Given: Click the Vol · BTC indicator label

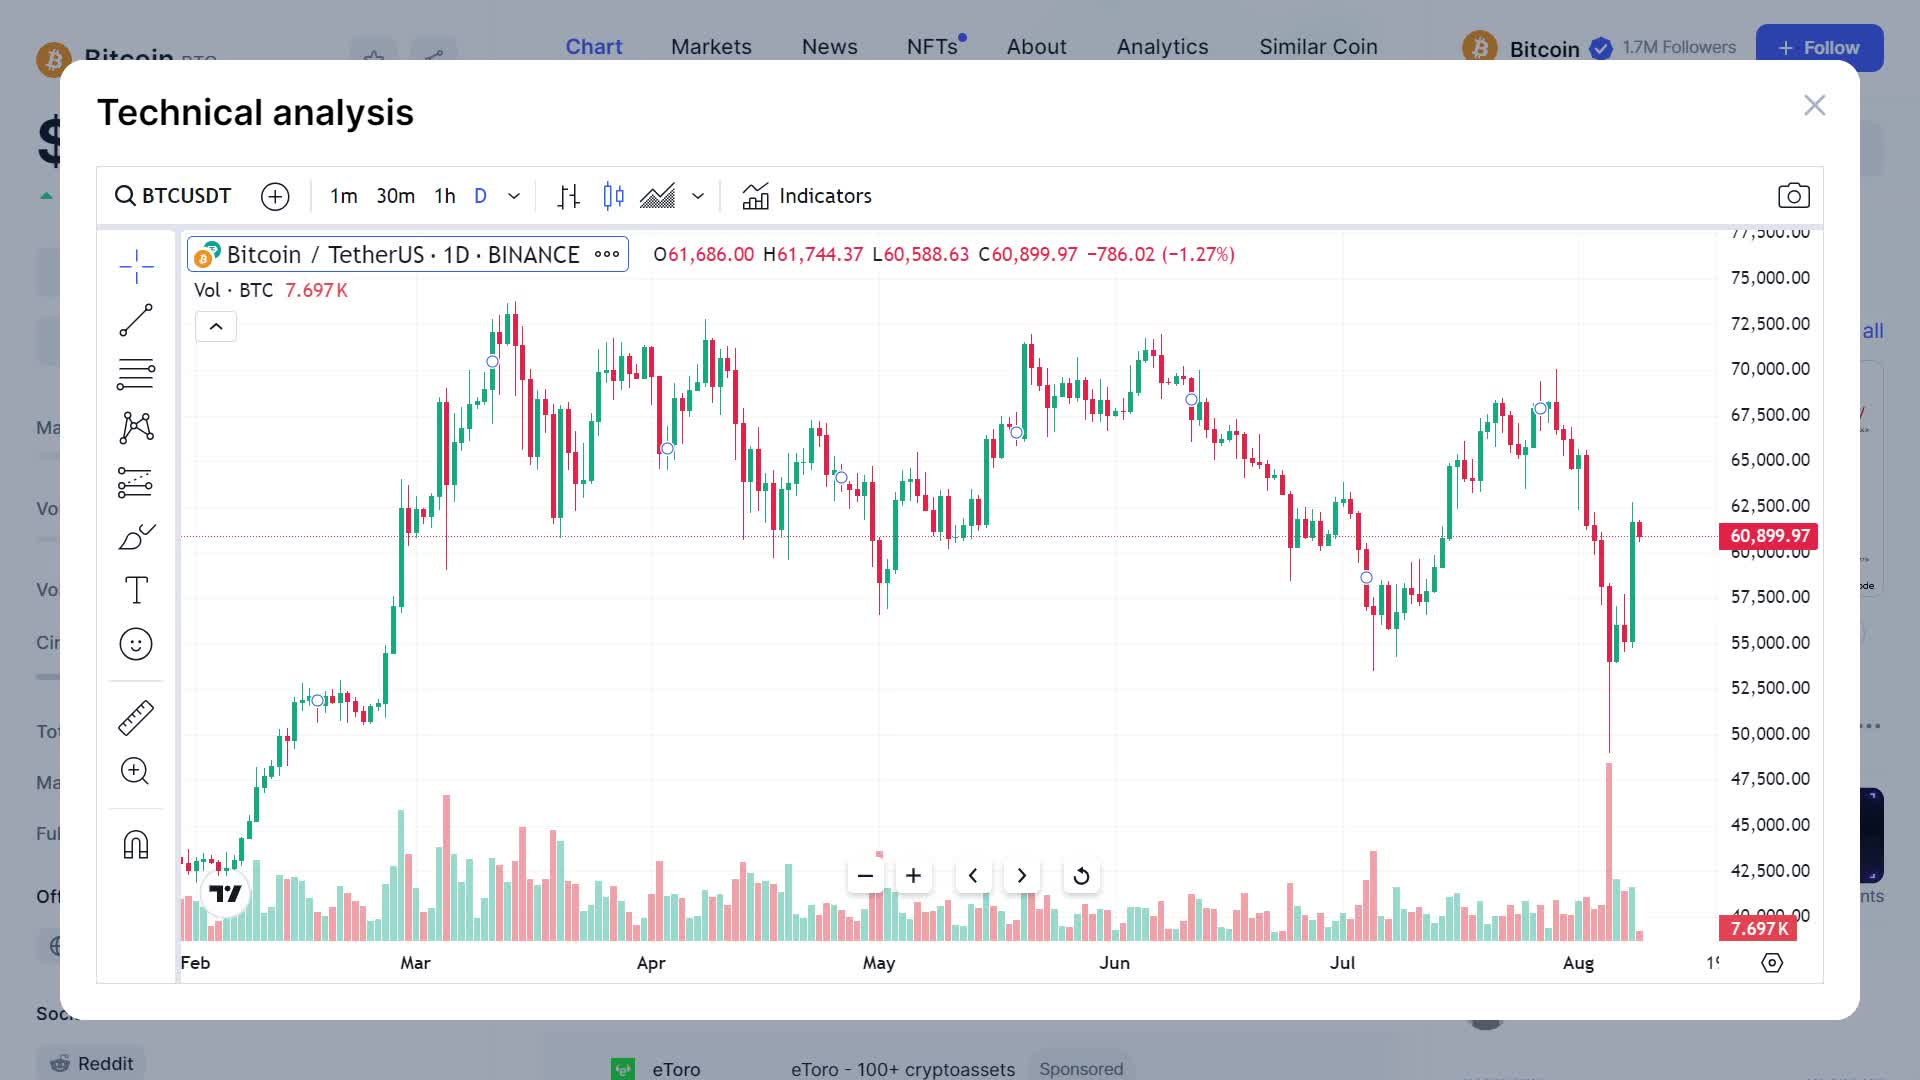Looking at the screenshot, I should (x=233, y=290).
